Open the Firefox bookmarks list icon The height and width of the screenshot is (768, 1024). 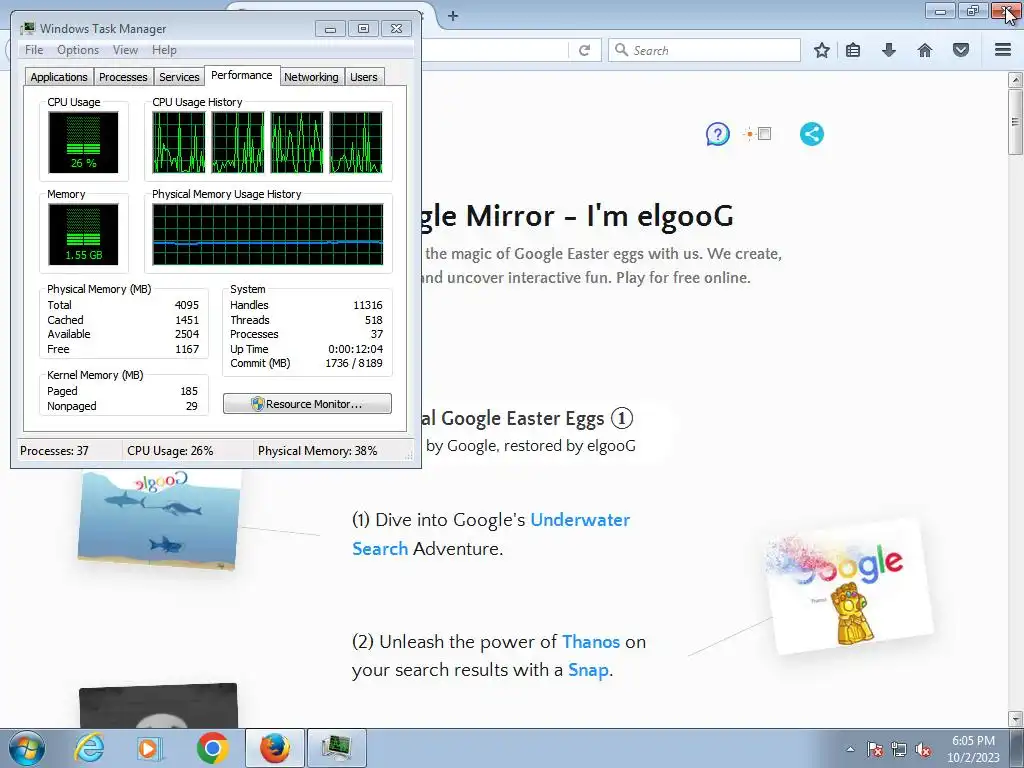(853, 50)
